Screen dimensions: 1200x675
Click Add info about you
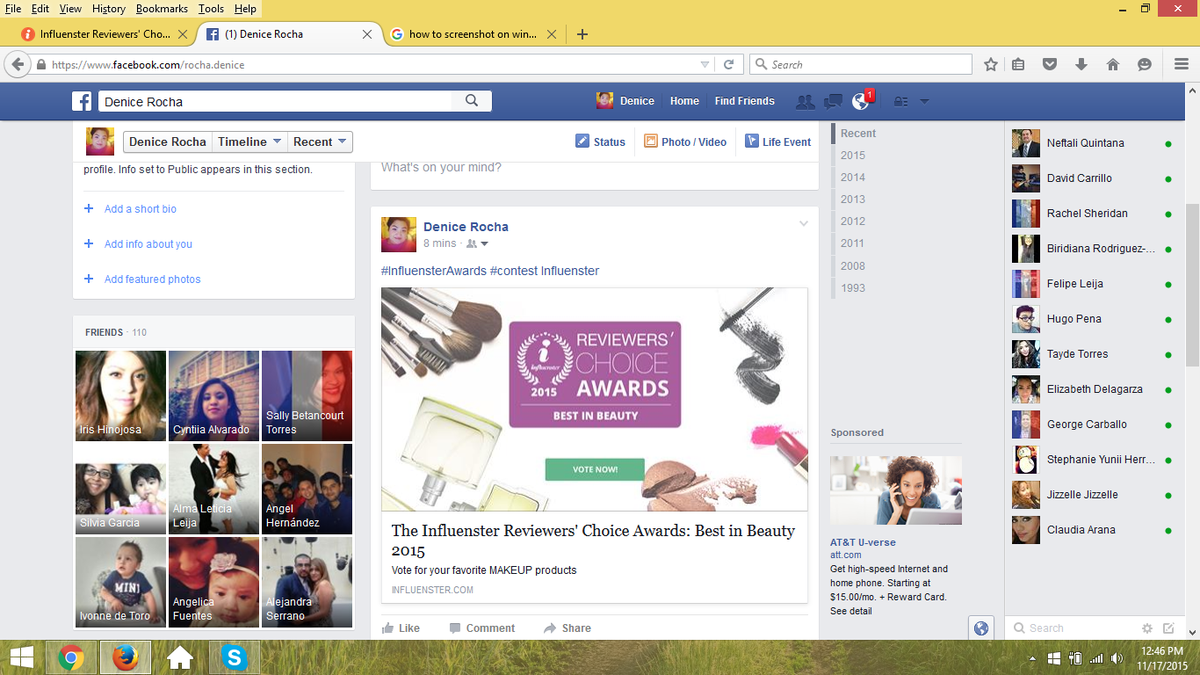click(x=148, y=244)
